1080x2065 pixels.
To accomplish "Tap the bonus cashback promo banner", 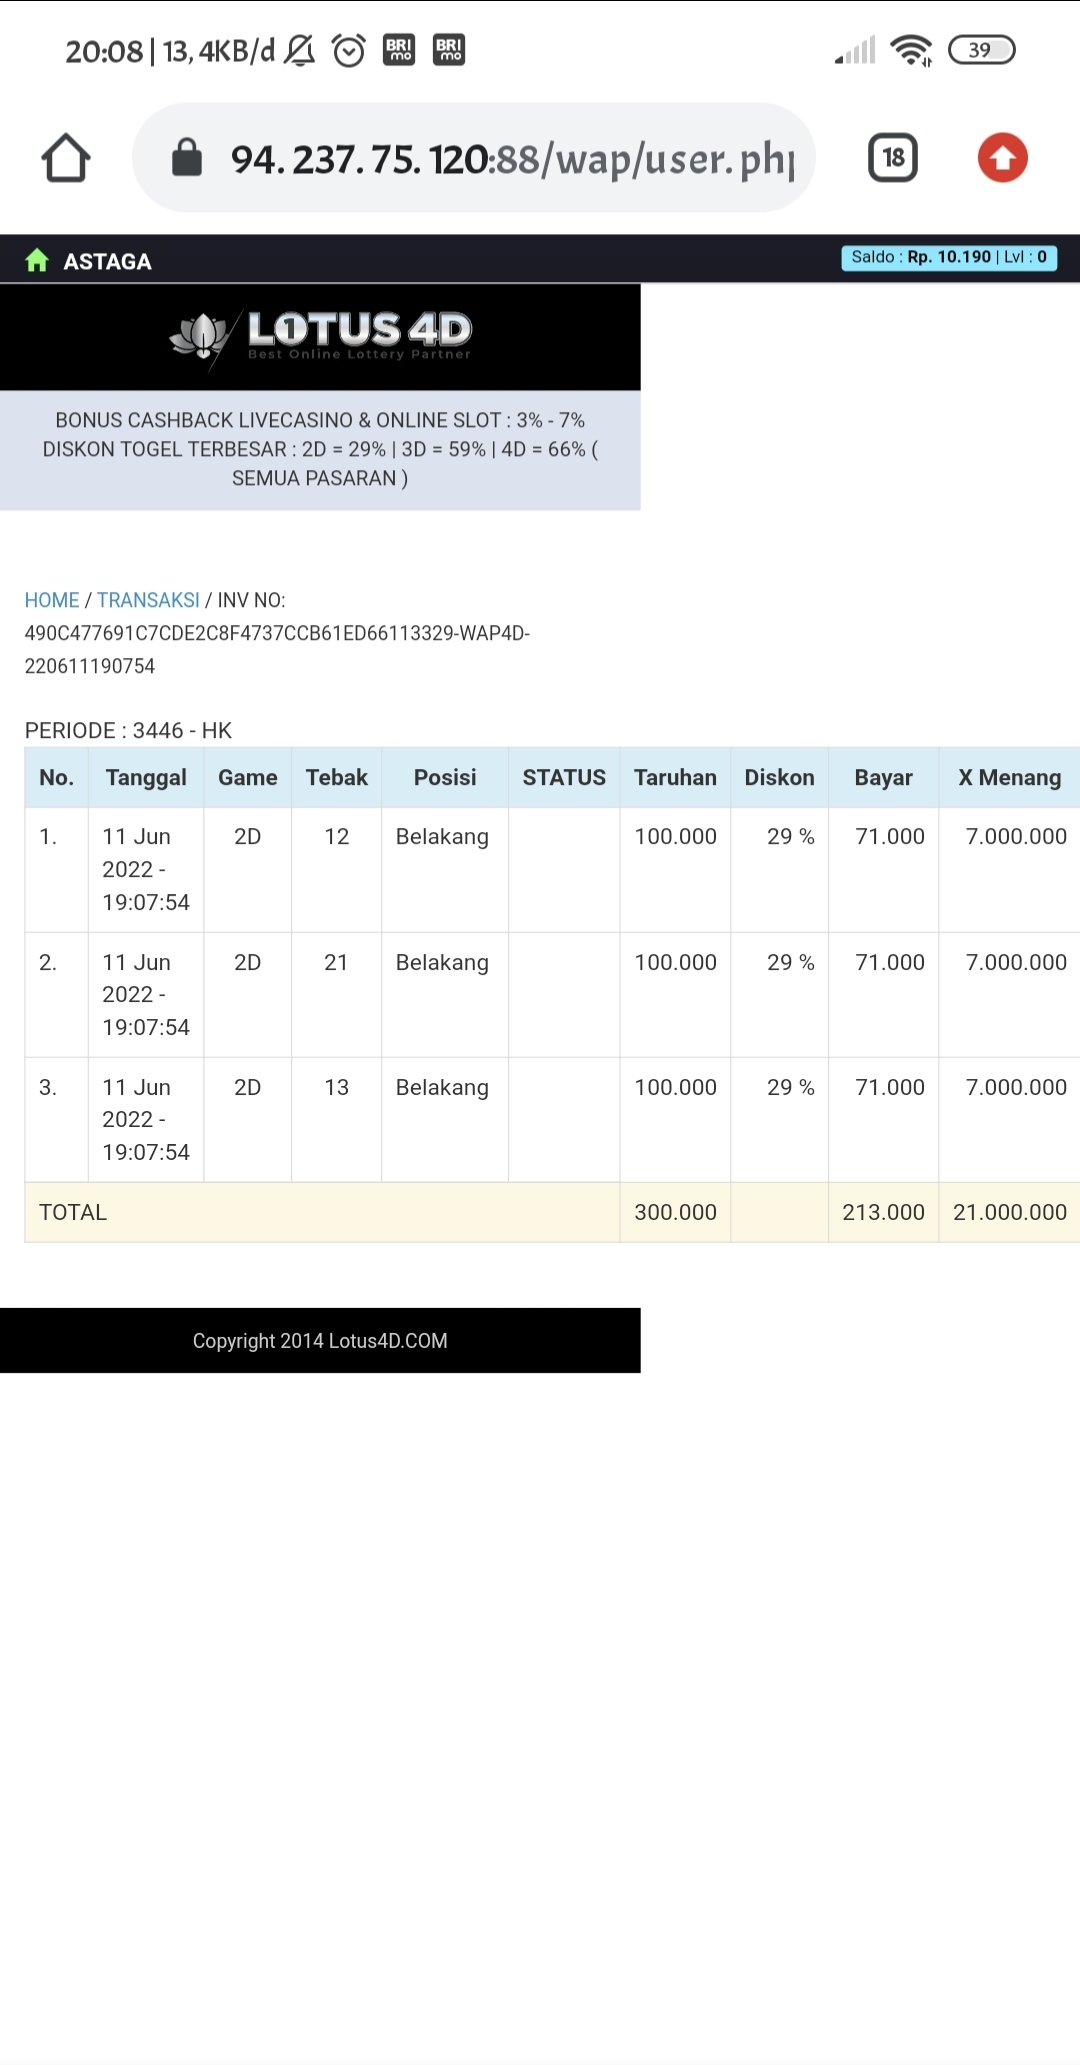I will pos(320,450).
